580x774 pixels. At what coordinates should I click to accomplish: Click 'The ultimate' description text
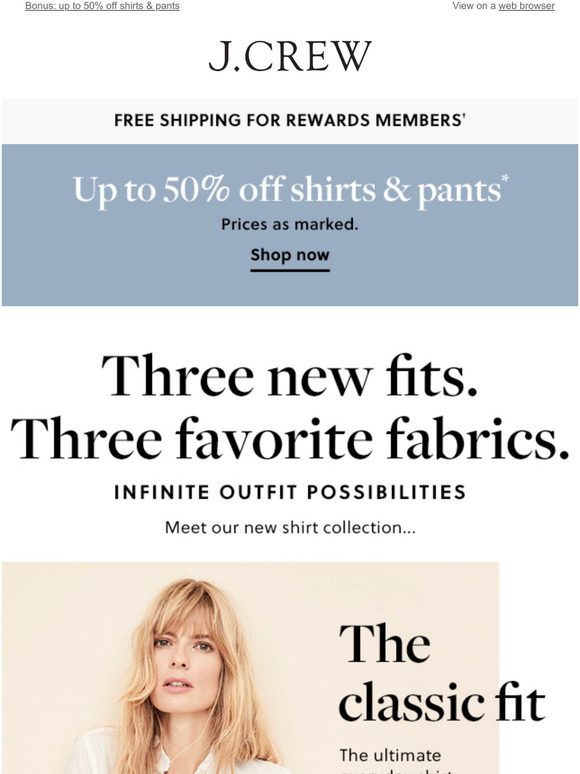(x=390, y=755)
